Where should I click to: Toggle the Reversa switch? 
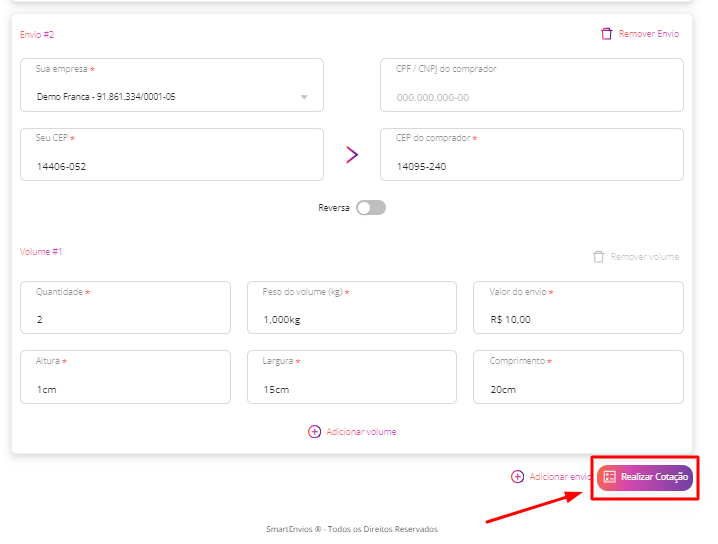[371, 208]
